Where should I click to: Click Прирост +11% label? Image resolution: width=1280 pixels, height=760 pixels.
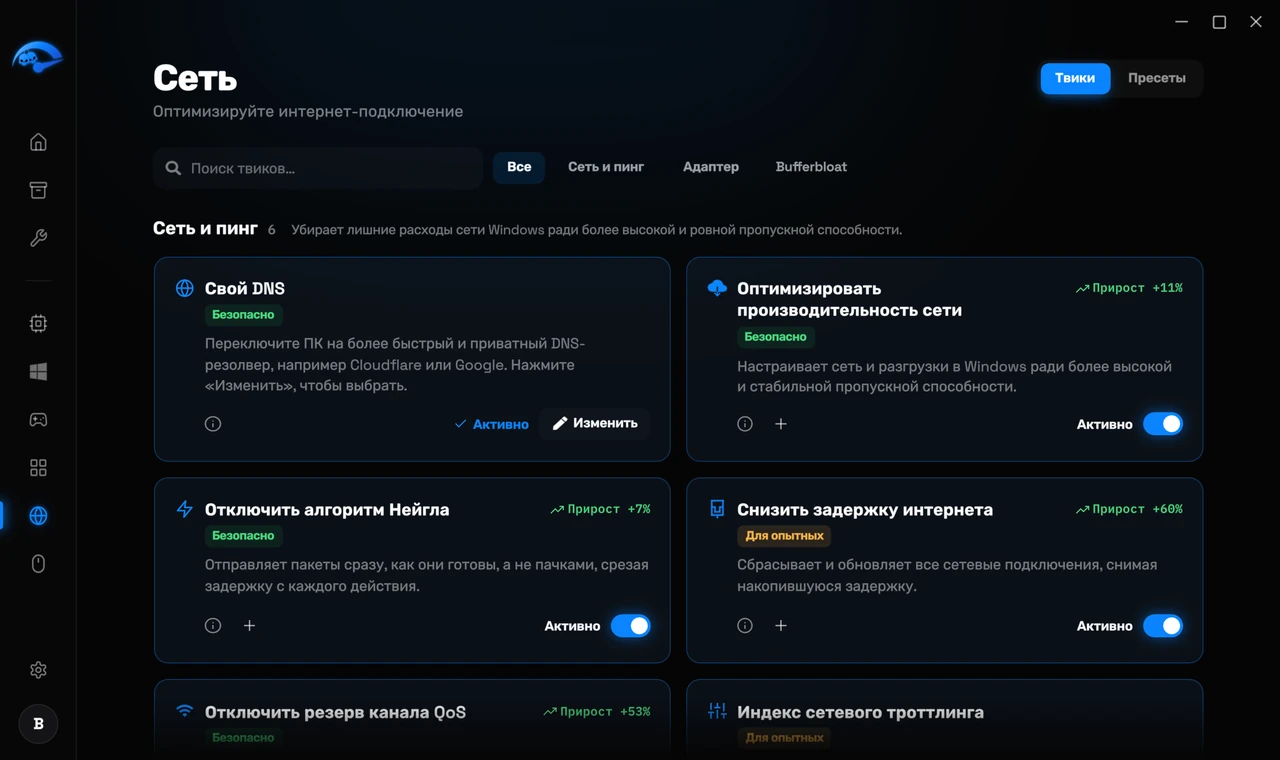pyautogui.click(x=1129, y=288)
